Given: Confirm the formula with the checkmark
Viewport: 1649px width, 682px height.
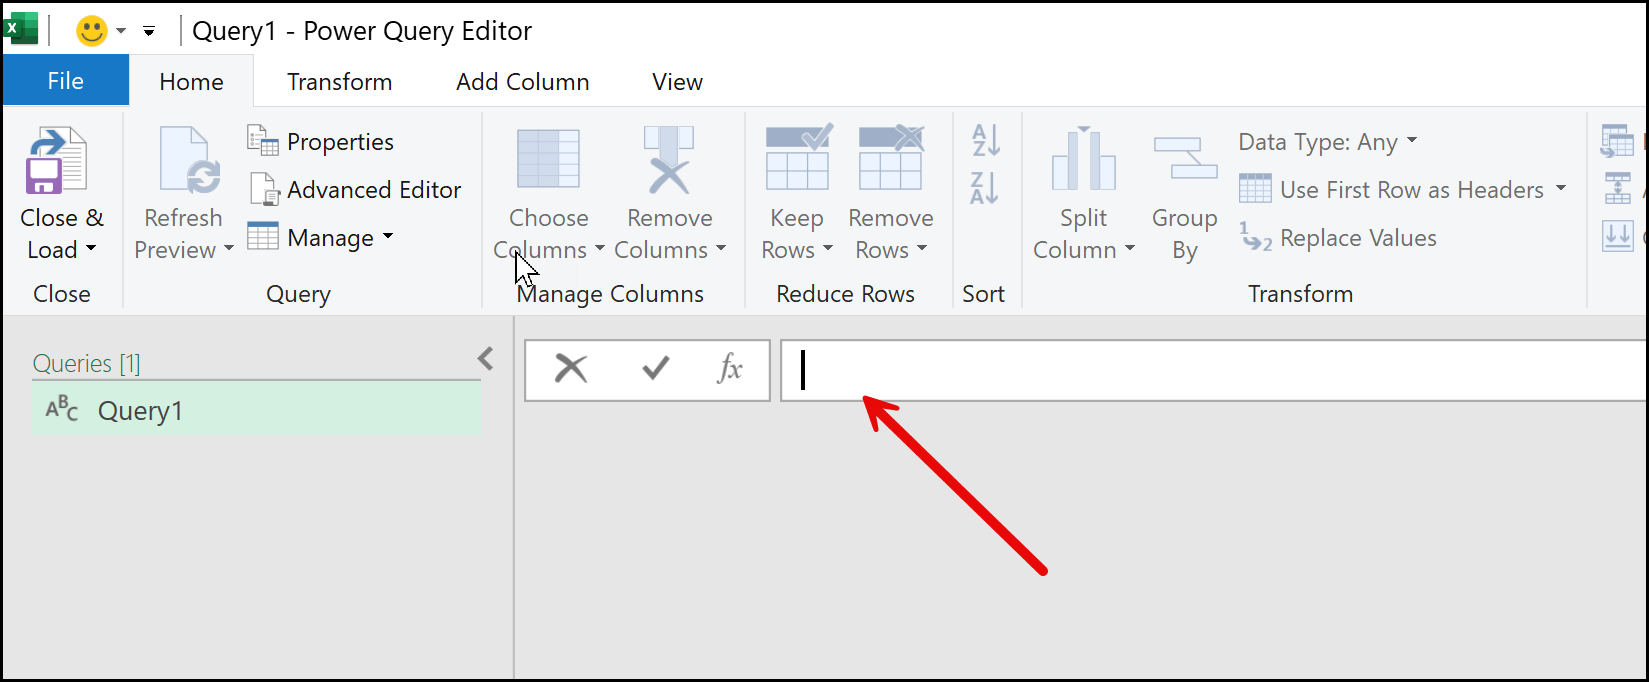Looking at the screenshot, I should [x=656, y=369].
